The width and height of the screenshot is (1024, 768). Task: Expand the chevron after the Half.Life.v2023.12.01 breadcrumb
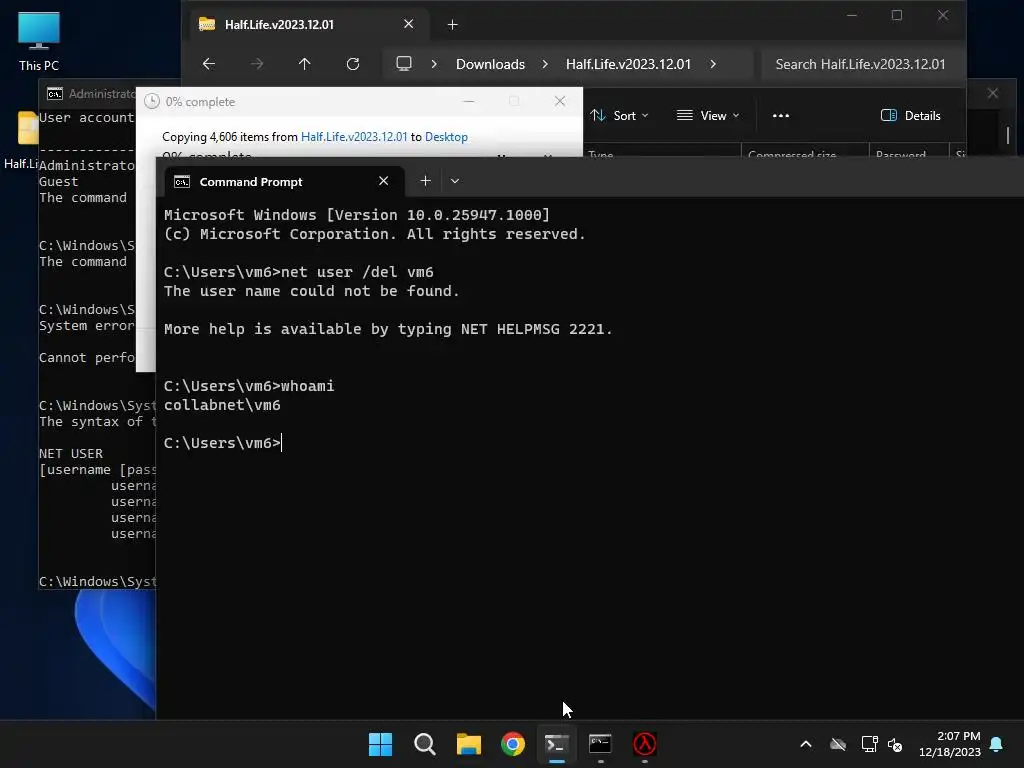(713, 64)
